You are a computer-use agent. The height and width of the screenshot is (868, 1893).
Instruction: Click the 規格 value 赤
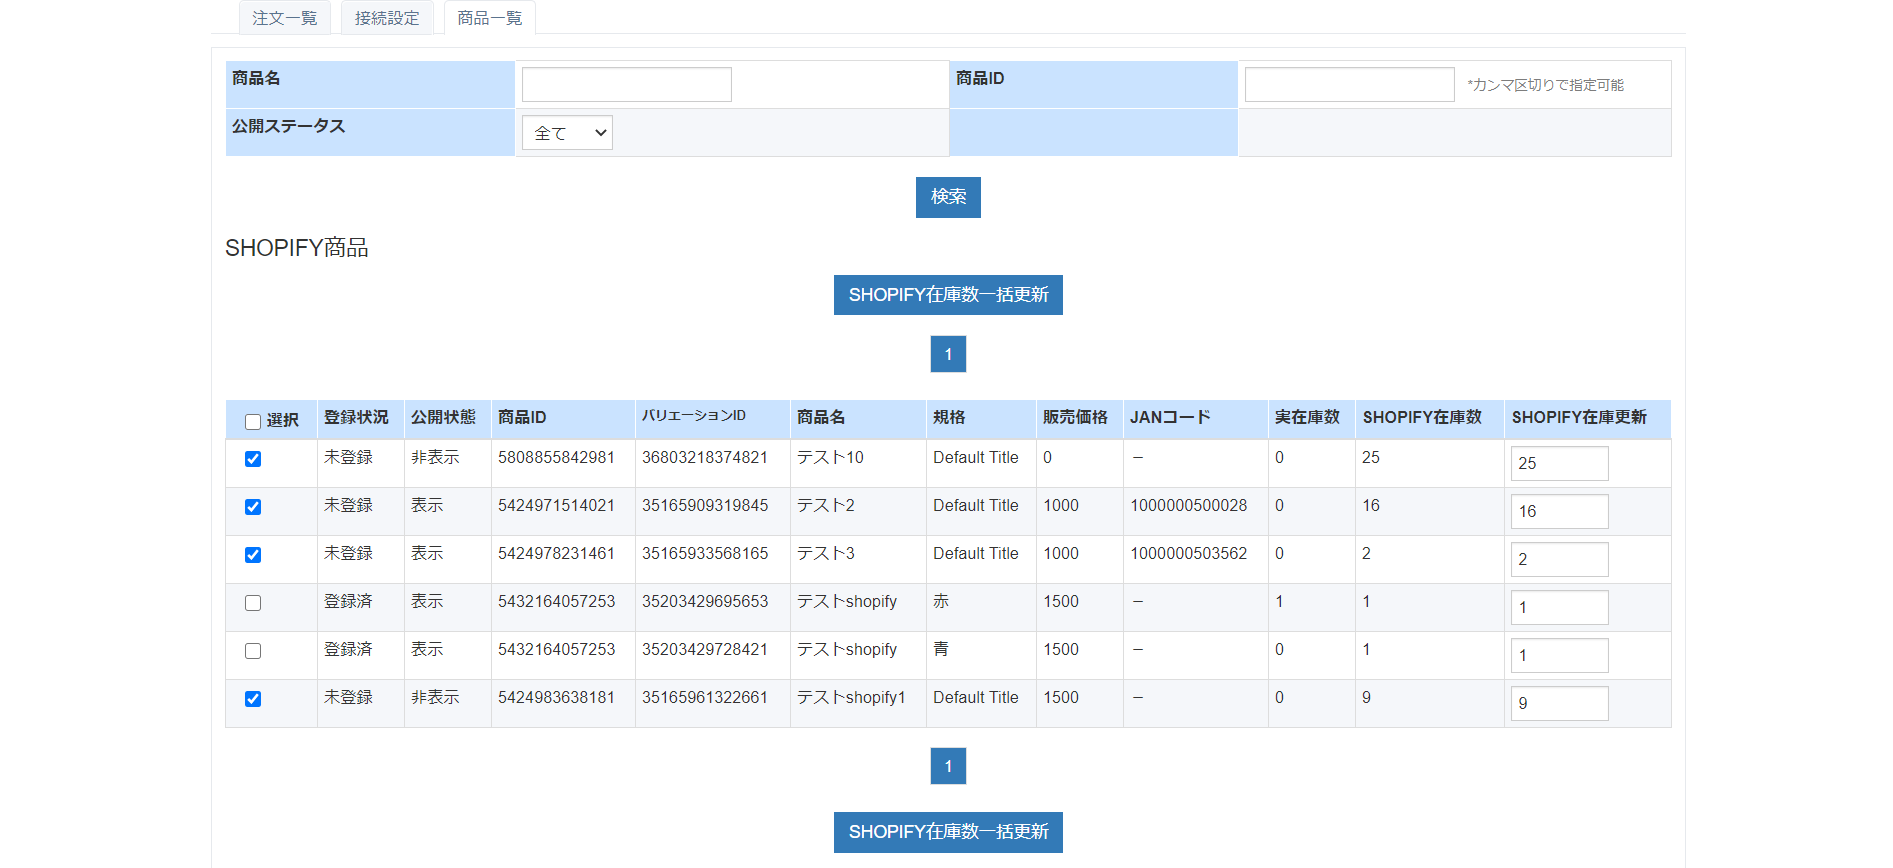[x=941, y=601]
